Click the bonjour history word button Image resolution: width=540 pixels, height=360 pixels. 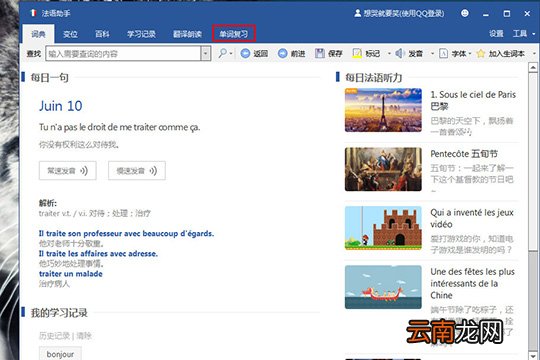tap(60, 354)
